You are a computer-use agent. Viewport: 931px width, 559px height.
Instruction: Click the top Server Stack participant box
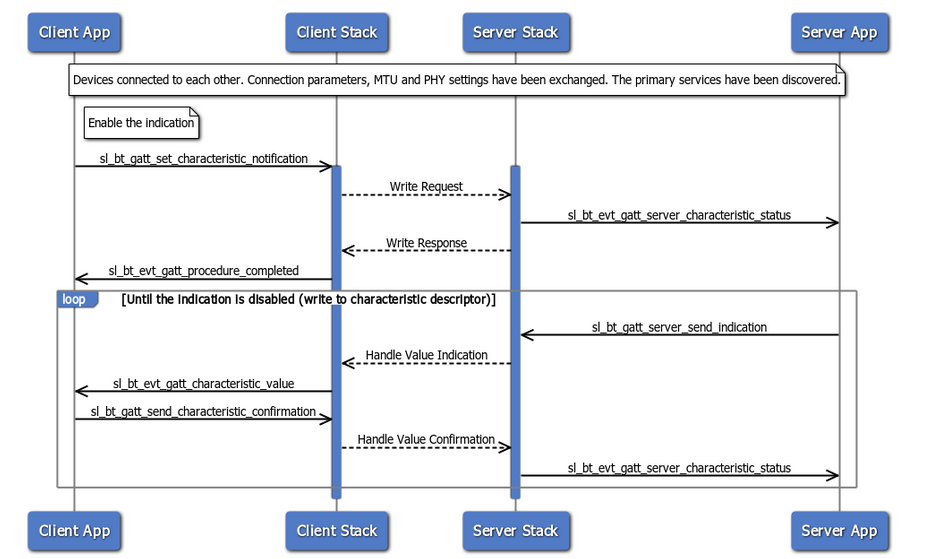pos(515,32)
